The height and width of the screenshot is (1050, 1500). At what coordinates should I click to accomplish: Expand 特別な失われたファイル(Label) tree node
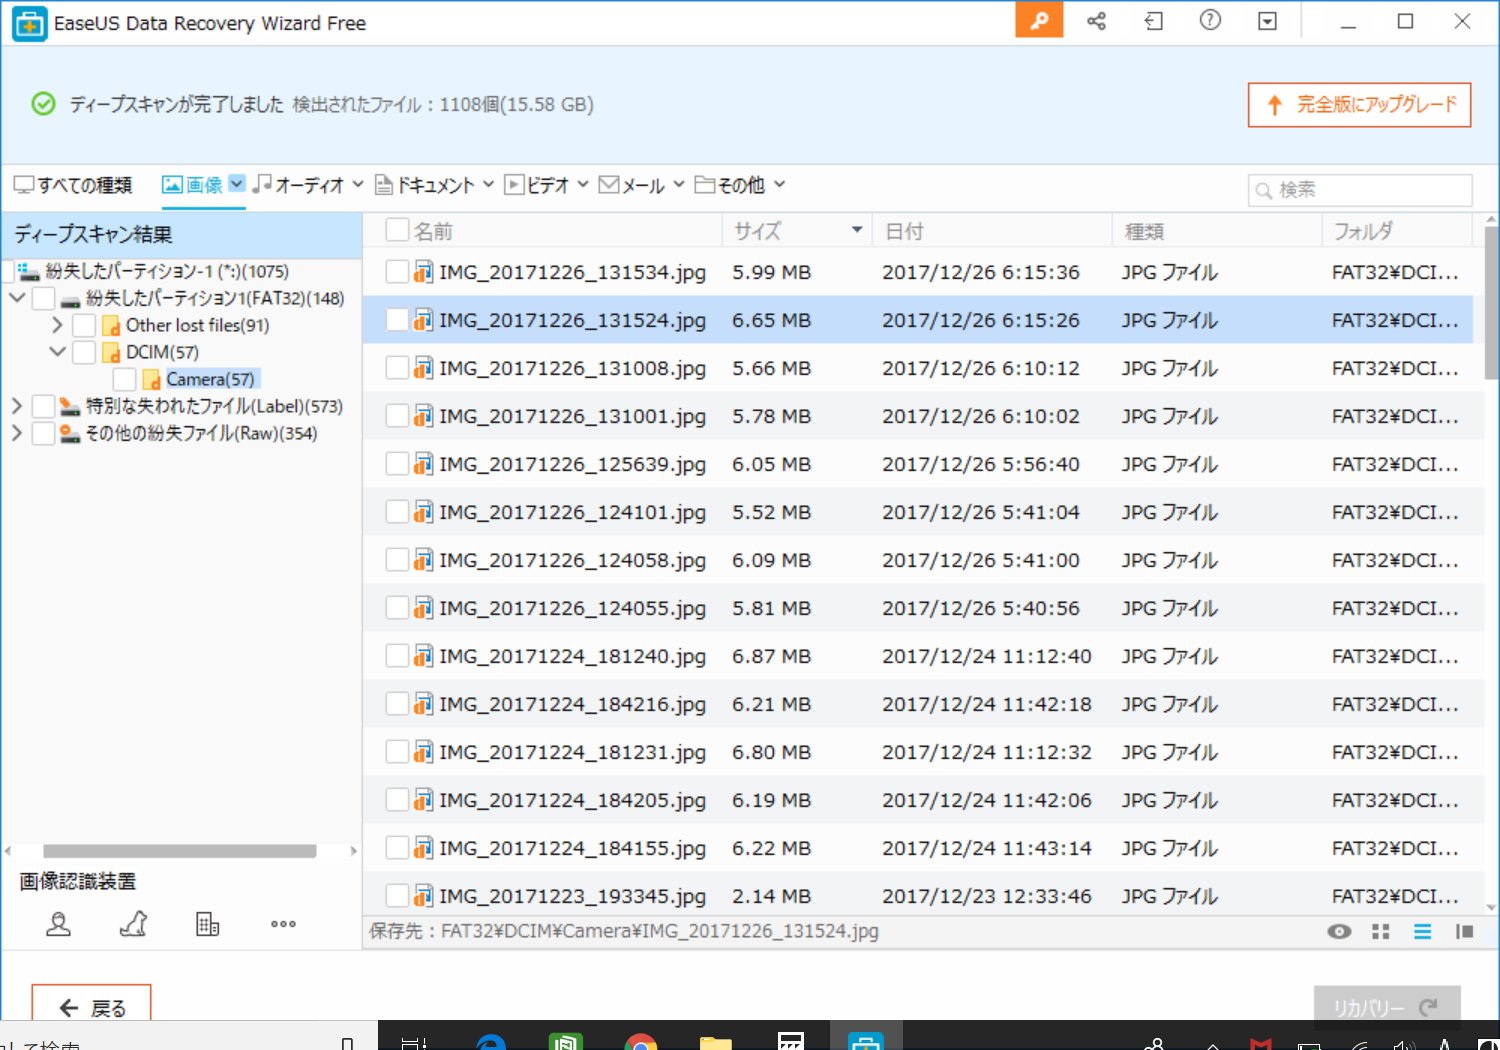[x=16, y=406]
